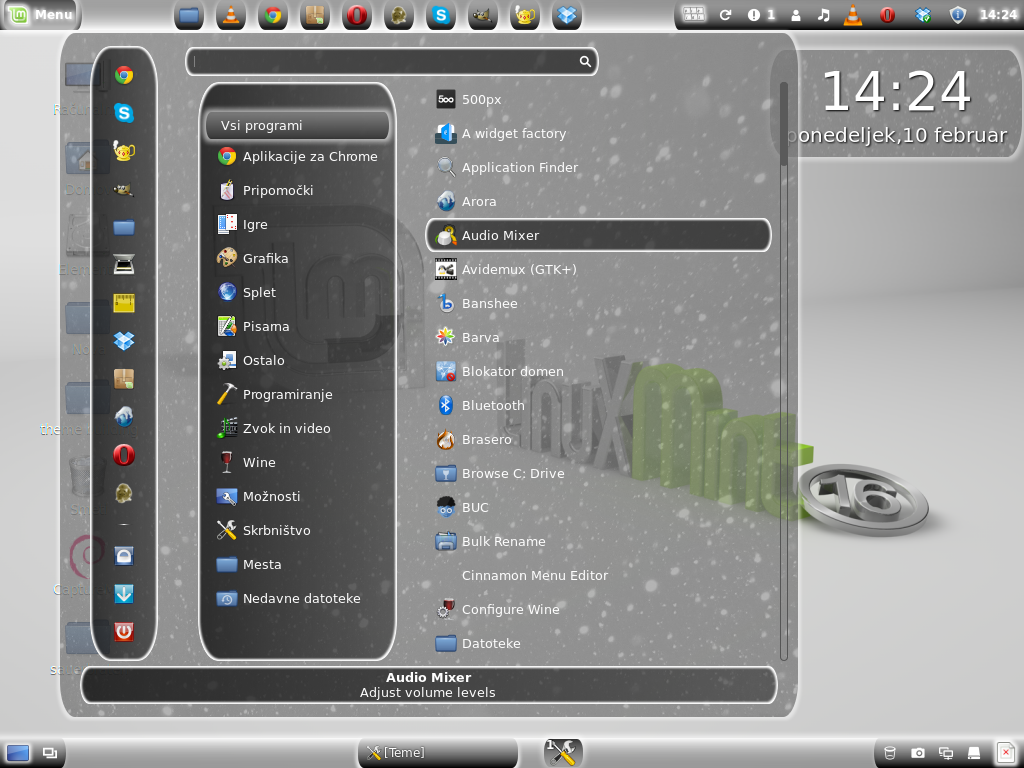Screen dimensions: 1024x768
Task: Select the Možnosti category
Action: (x=298, y=496)
